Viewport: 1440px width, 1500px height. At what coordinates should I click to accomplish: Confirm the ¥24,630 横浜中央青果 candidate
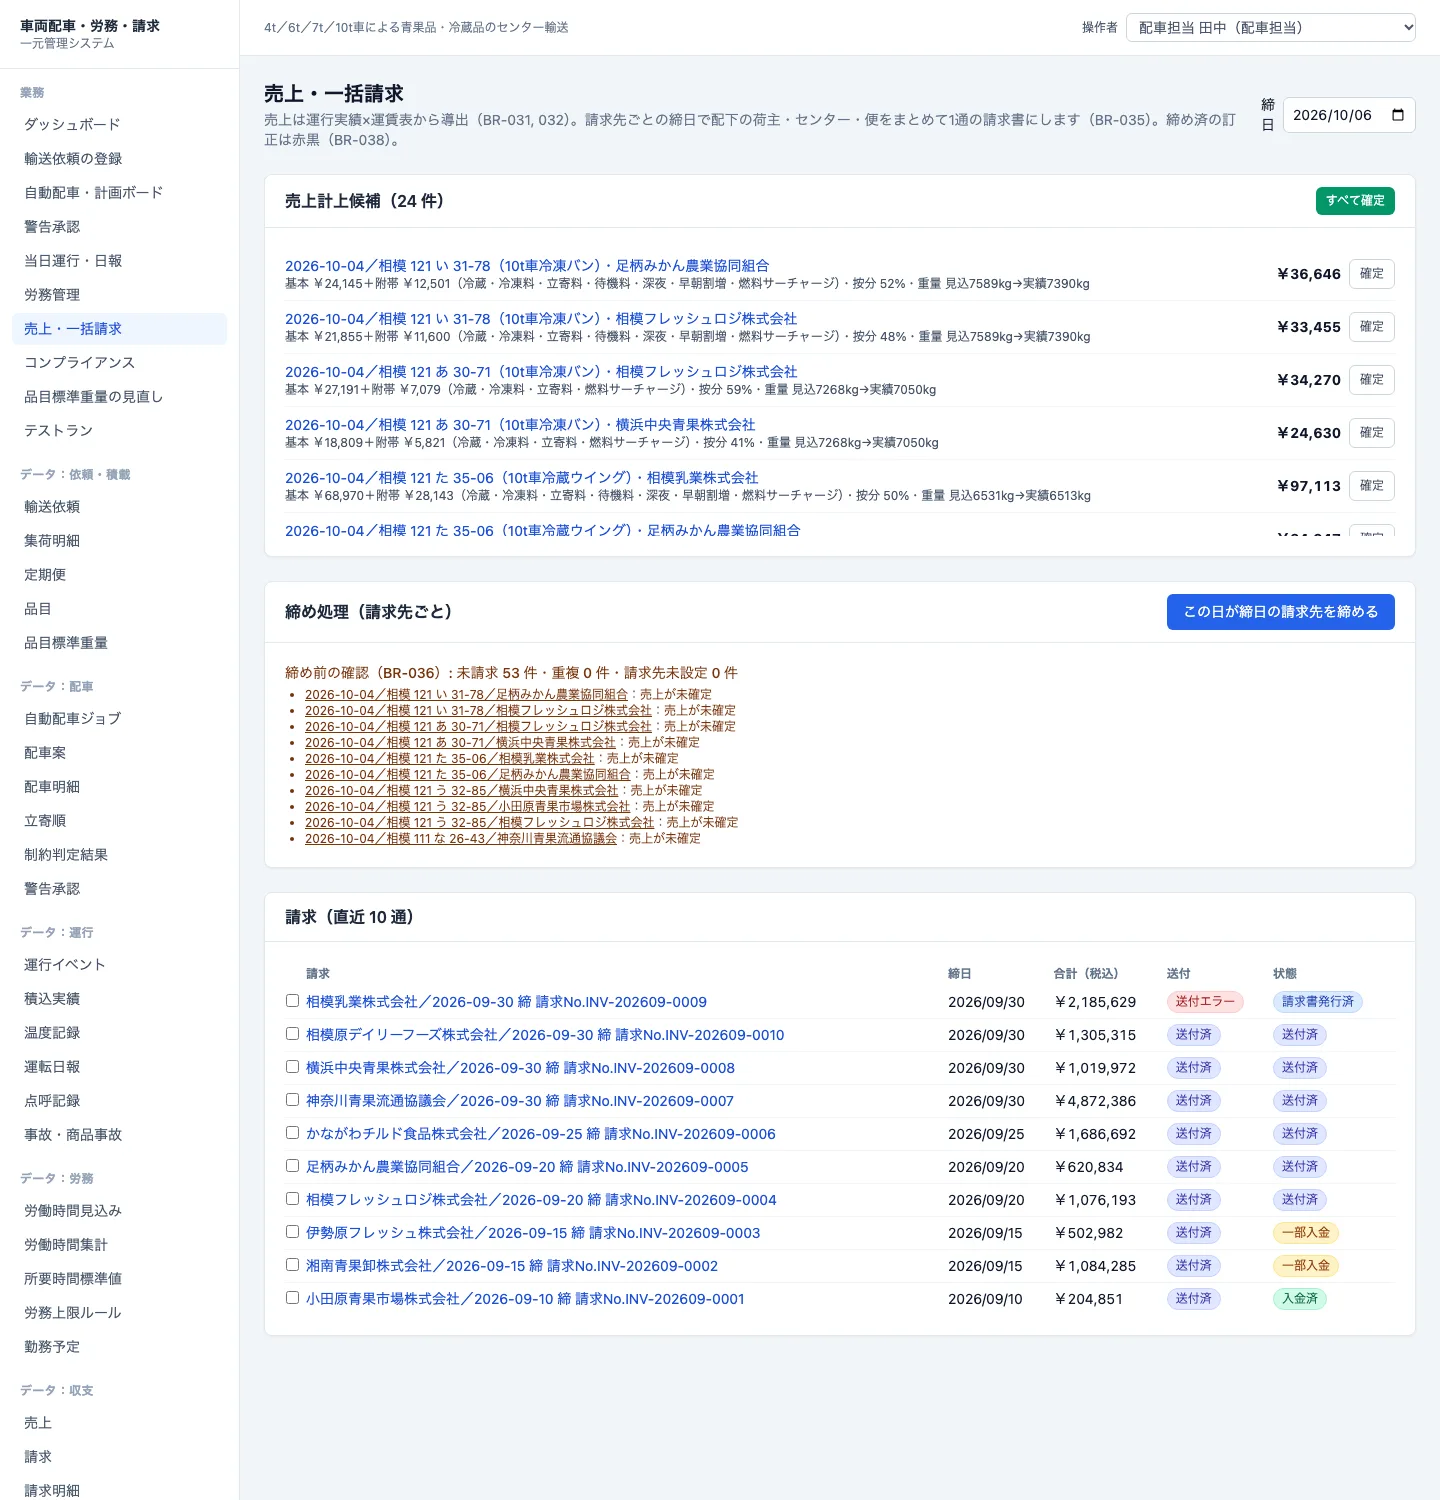pos(1372,433)
